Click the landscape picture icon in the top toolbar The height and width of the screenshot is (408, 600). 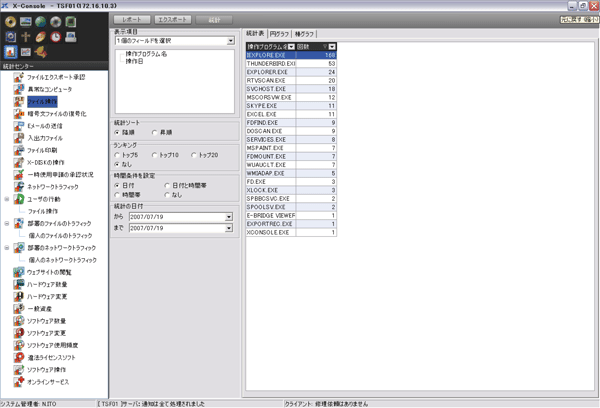click(x=26, y=22)
